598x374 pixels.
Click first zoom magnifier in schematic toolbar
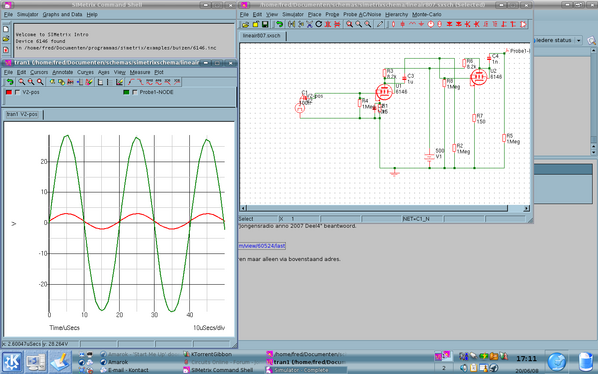point(350,24)
